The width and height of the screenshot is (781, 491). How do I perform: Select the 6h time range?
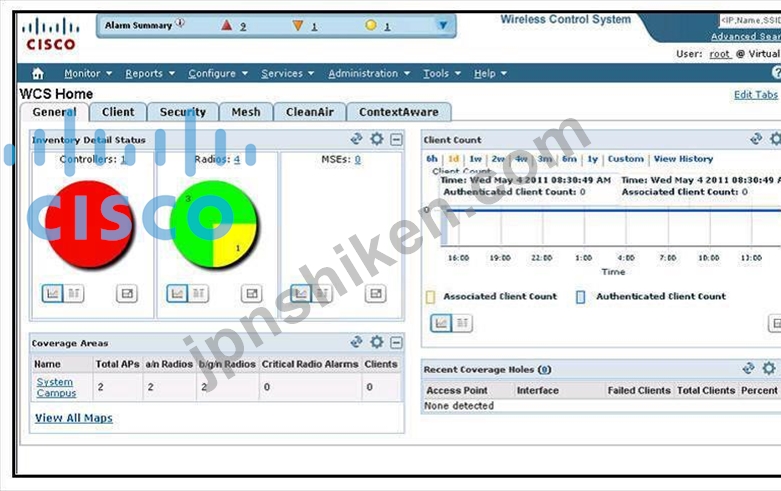[432, 159]
